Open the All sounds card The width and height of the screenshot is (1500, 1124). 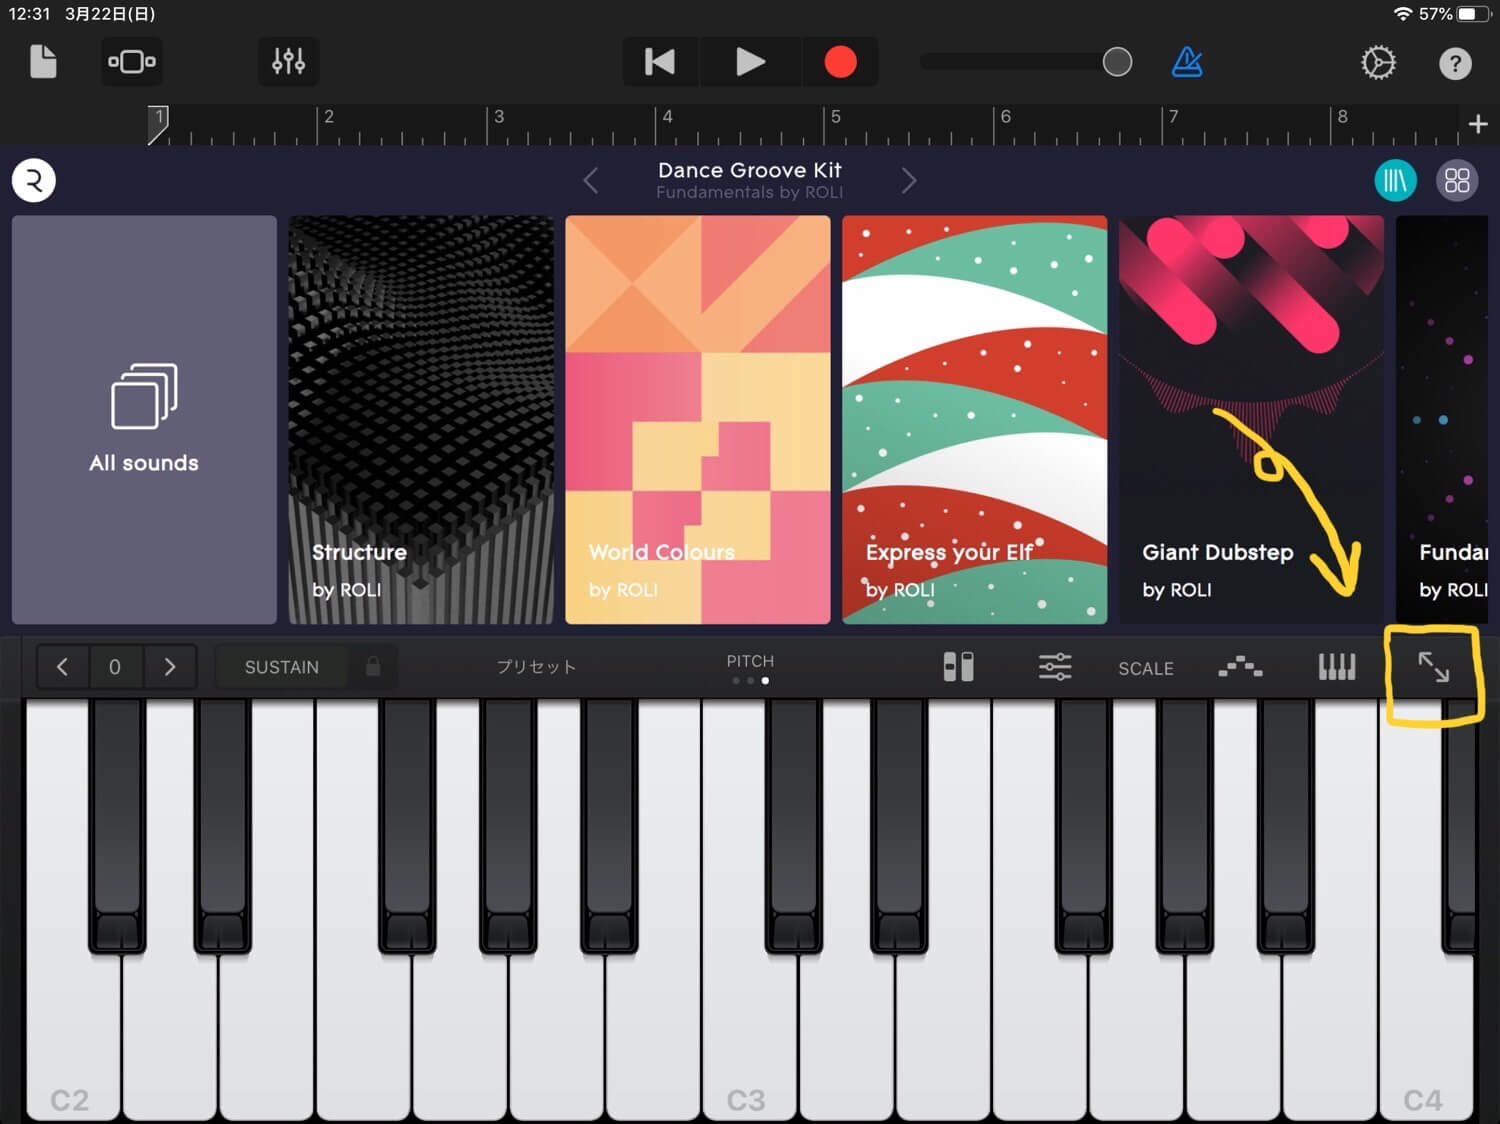click(x=144, y=420)
